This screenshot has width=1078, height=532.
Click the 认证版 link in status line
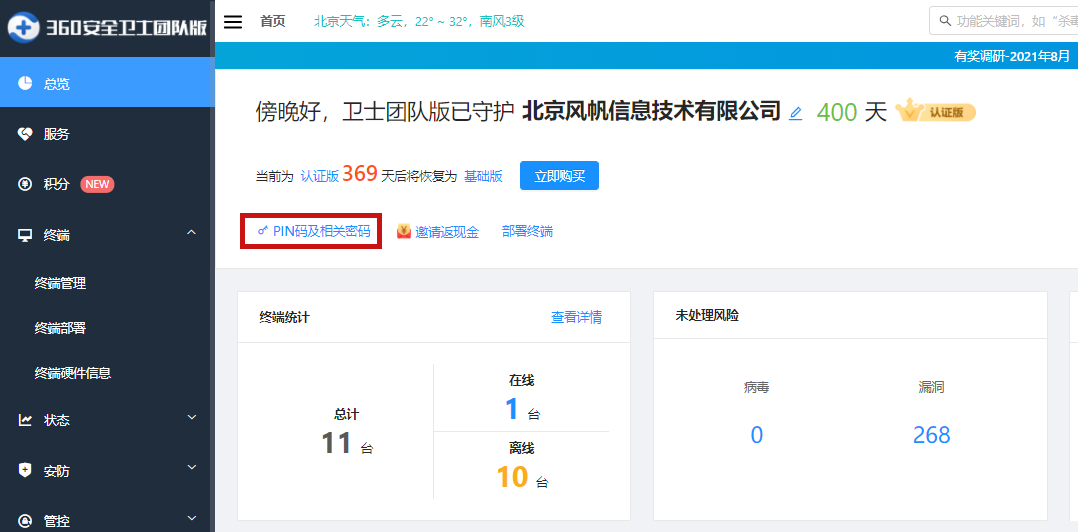coord(320,176)
